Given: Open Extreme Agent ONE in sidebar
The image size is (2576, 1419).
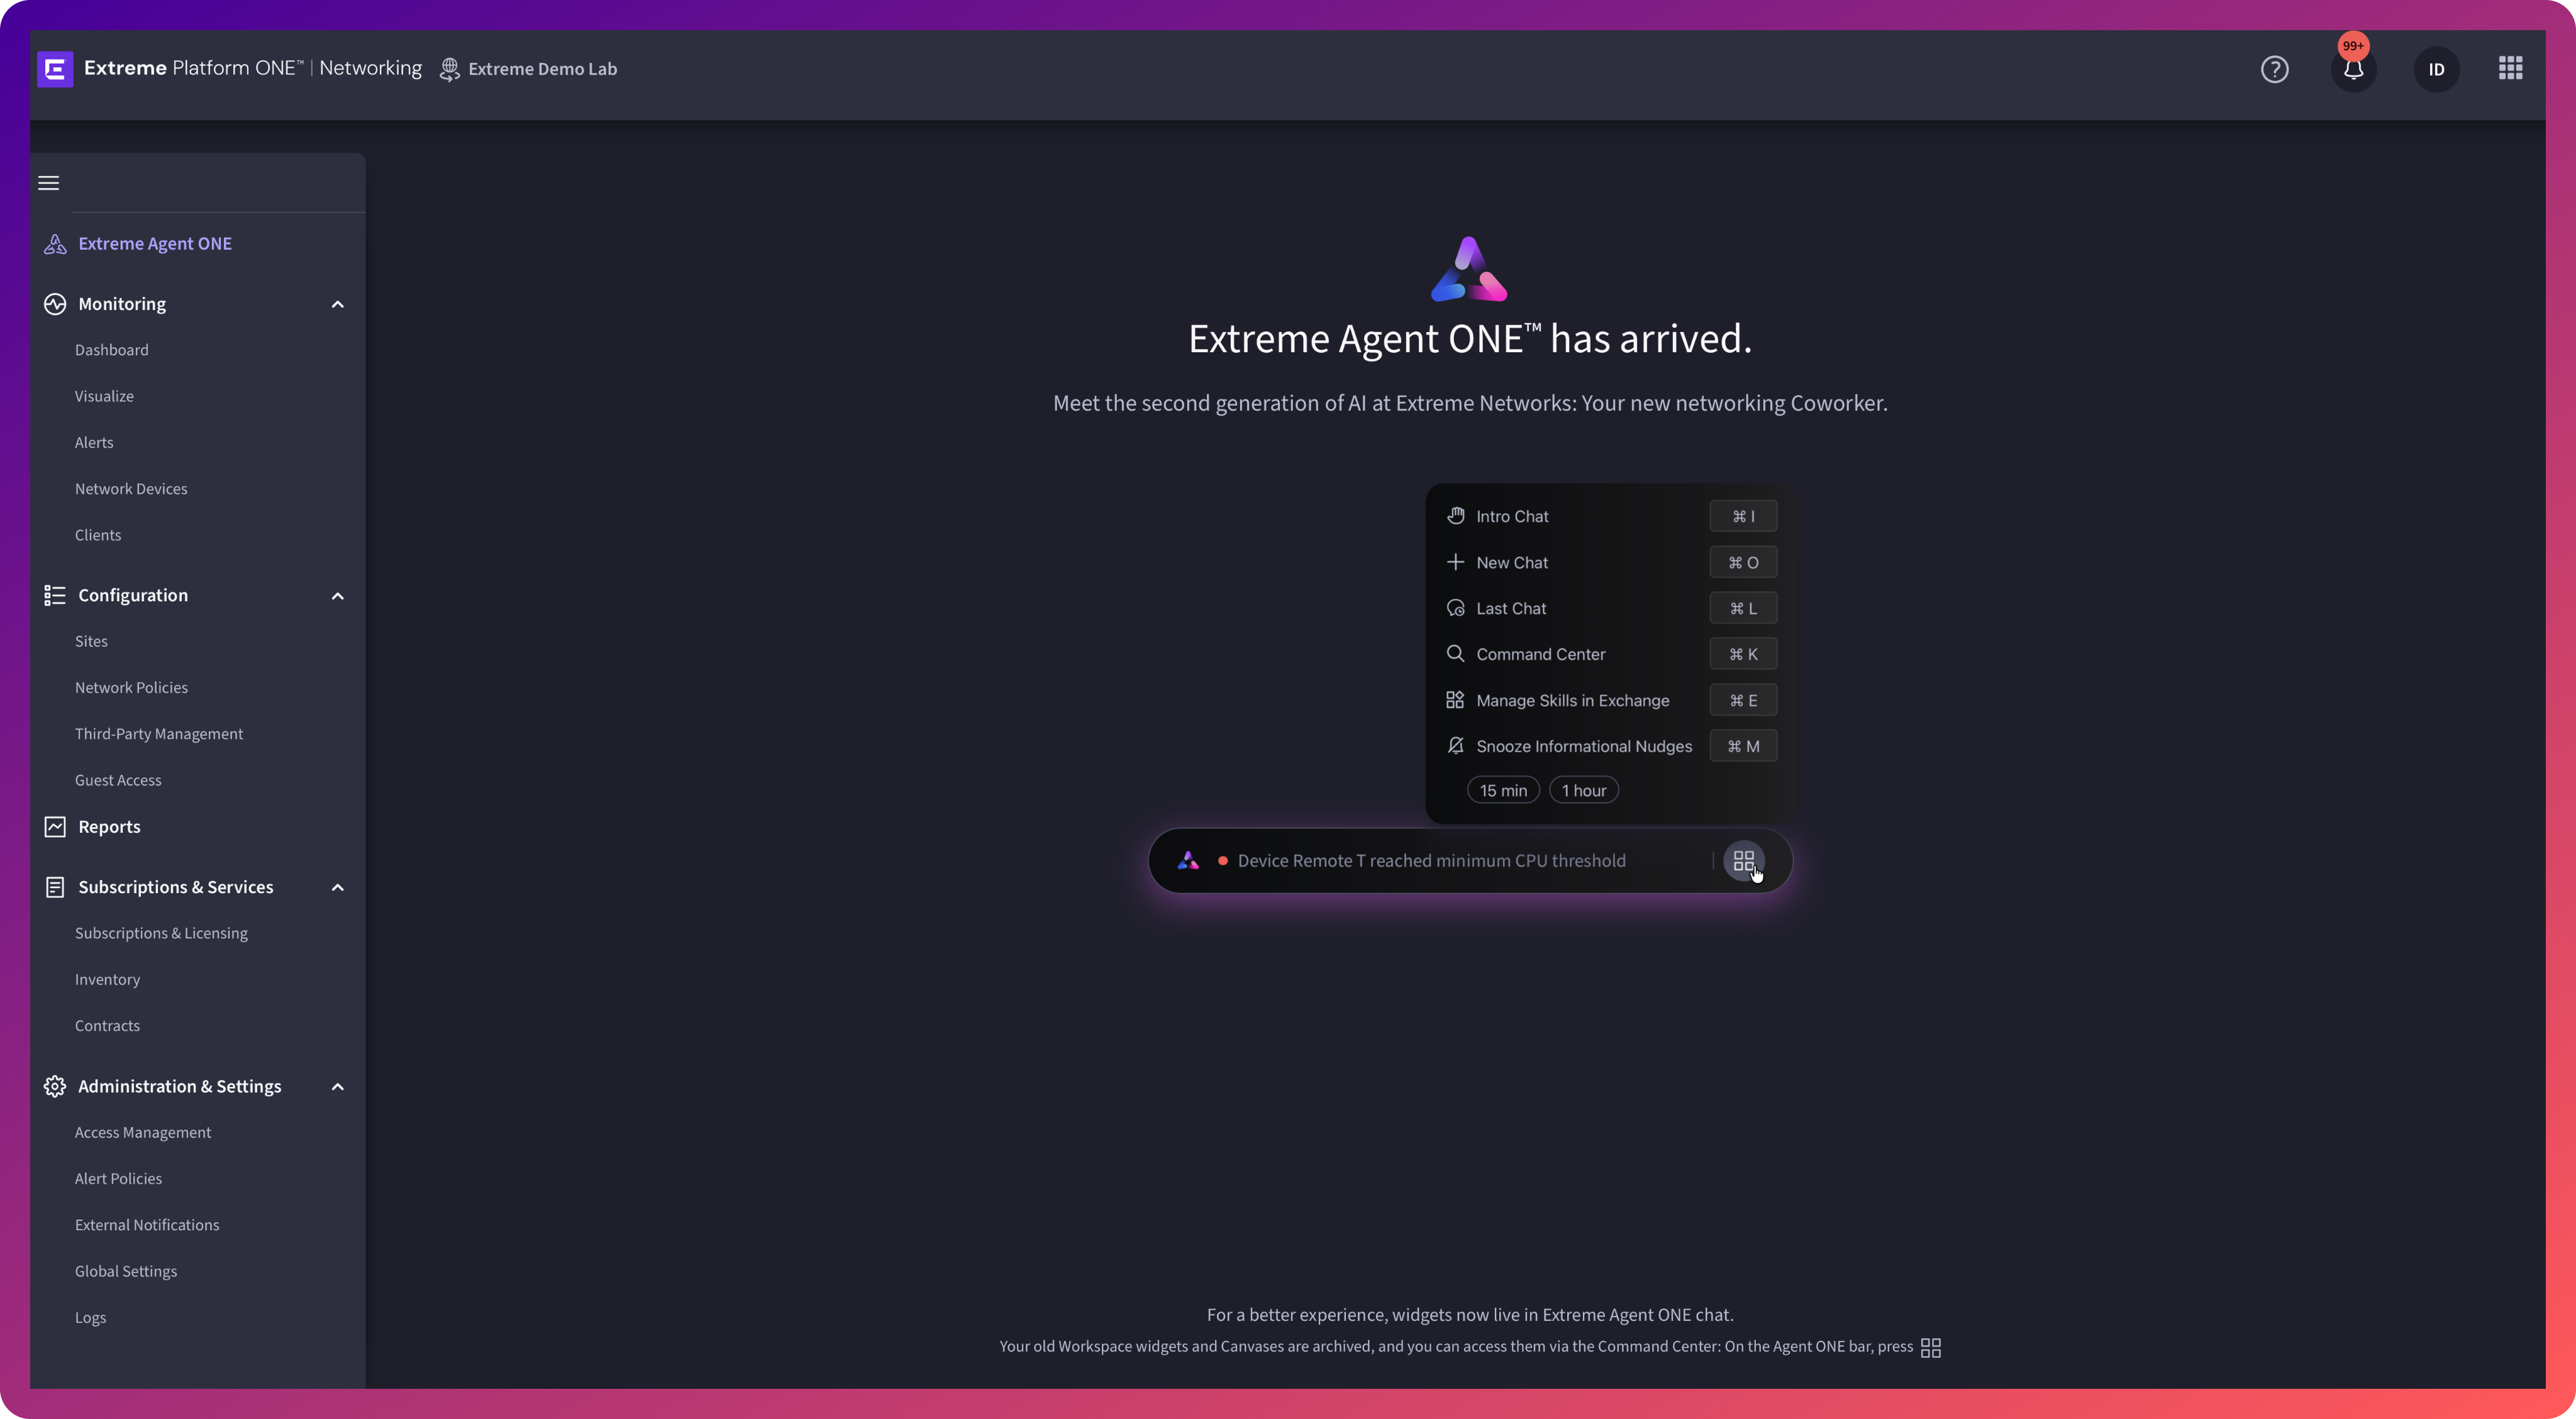Looking at the screenshot, I should coord(155,244).
